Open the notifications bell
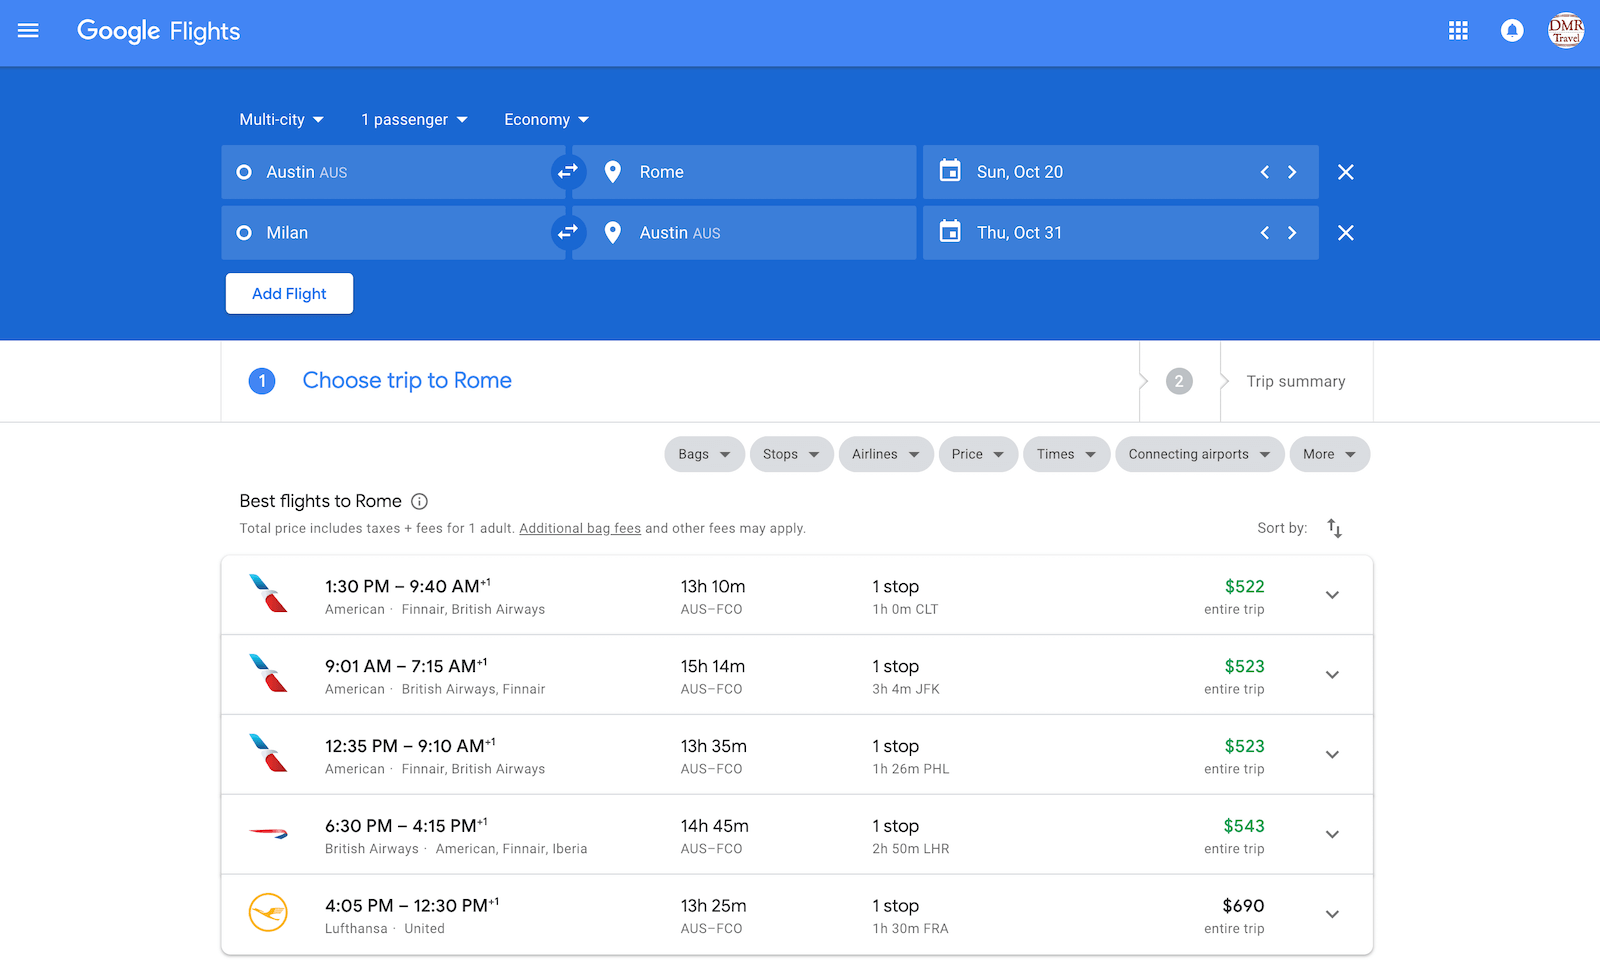Viewport: 1600px width, 968px height. (x=1511, y=31)
